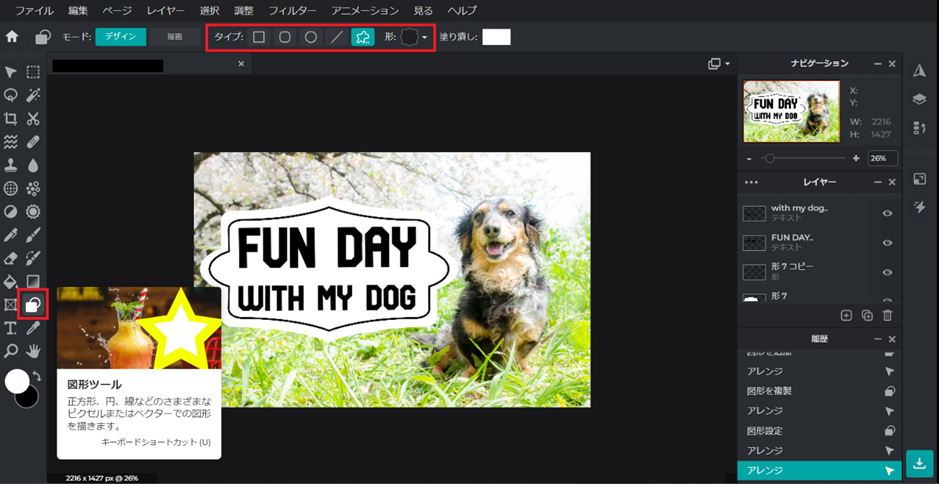Open the 調整 menu
Image resolution: width=939 pixels, height=484 pixels.
[244, 11]
